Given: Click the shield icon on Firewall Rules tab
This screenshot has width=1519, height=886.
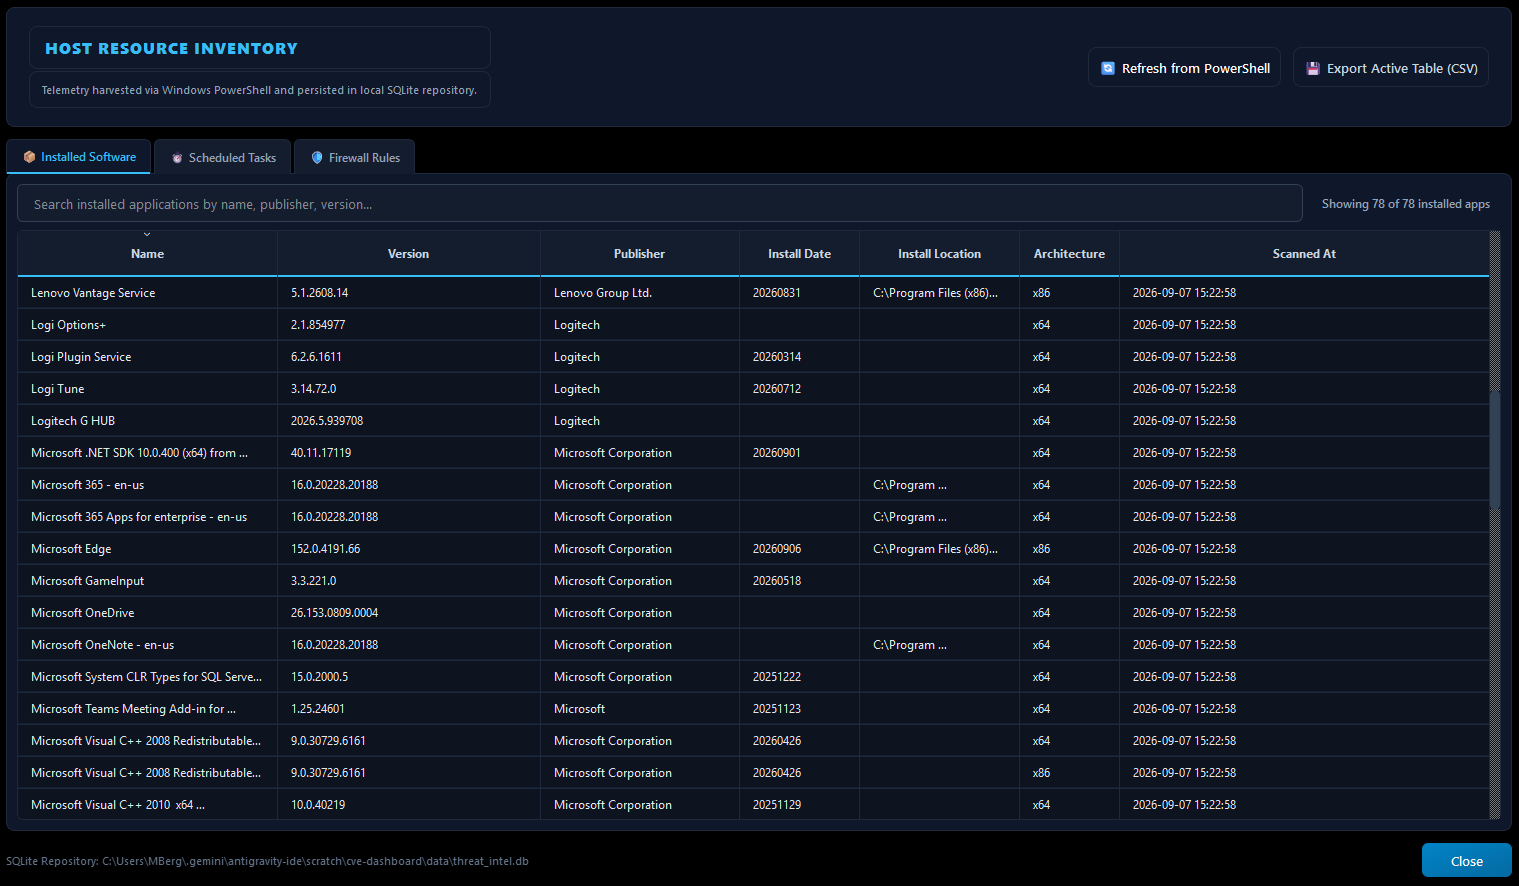Looking at the screenshot, I should click(317, 158).
